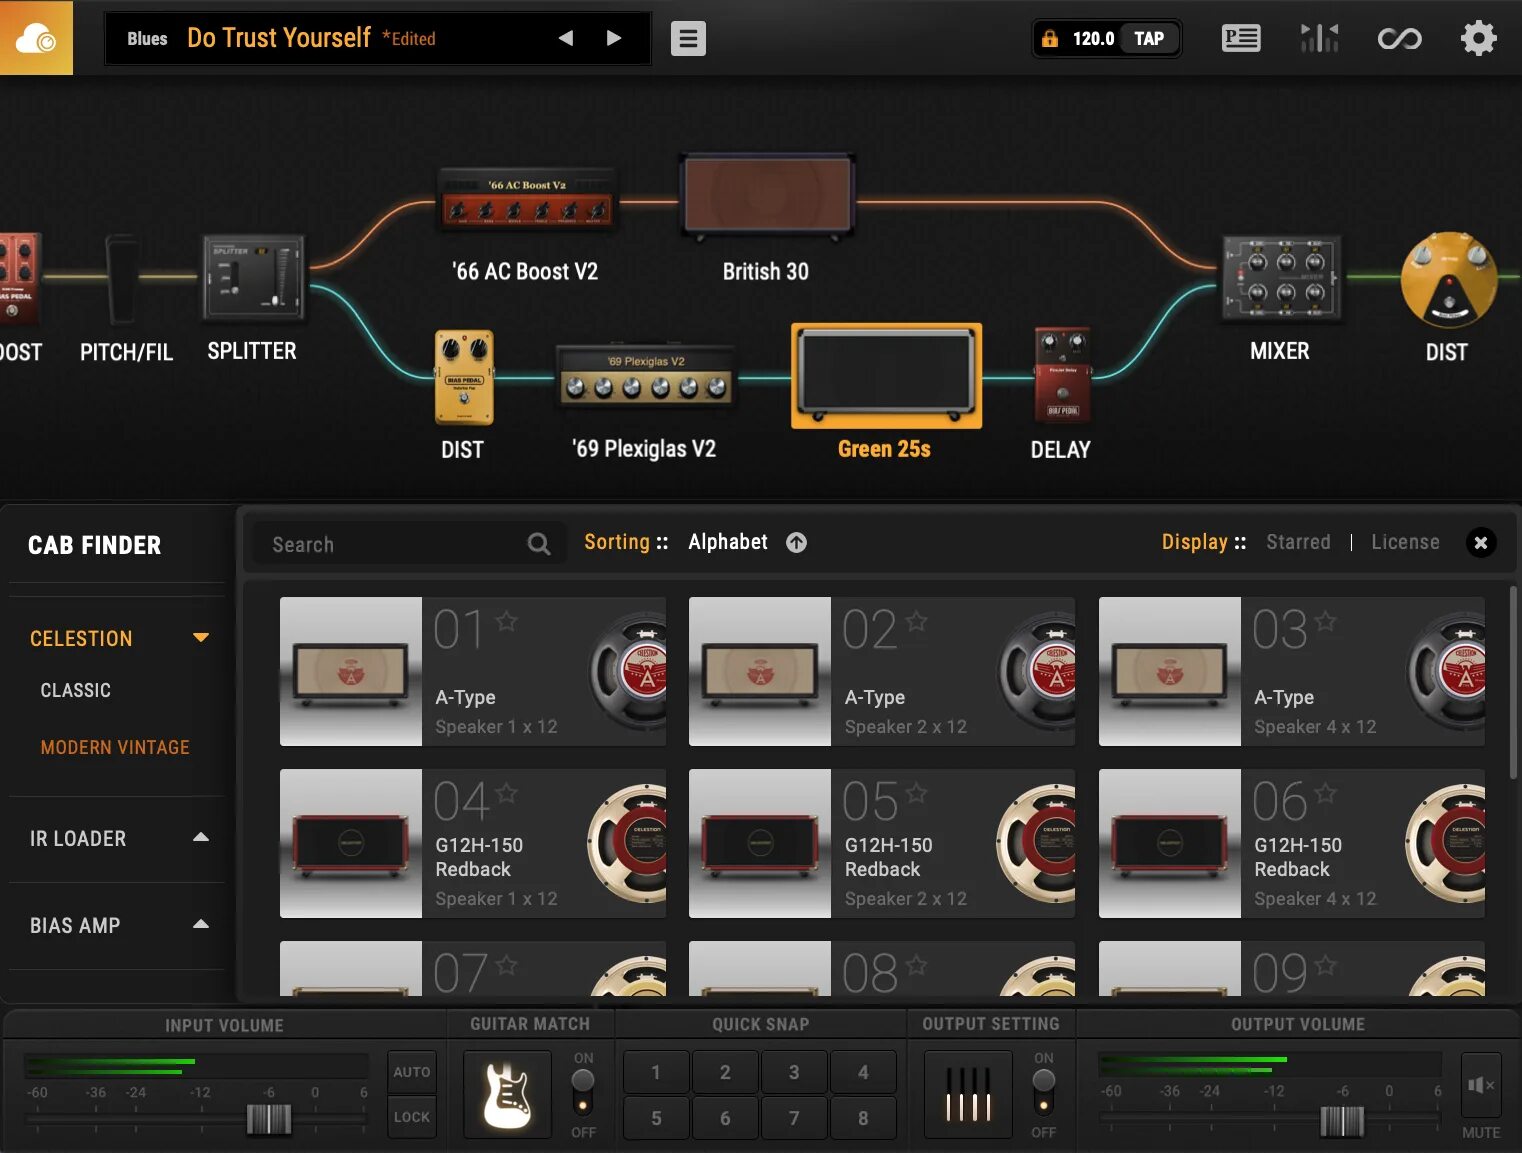This screenshot has width=1522, height=1153.
Task: Select Quick Snap 4
Action: (863, 1072)
